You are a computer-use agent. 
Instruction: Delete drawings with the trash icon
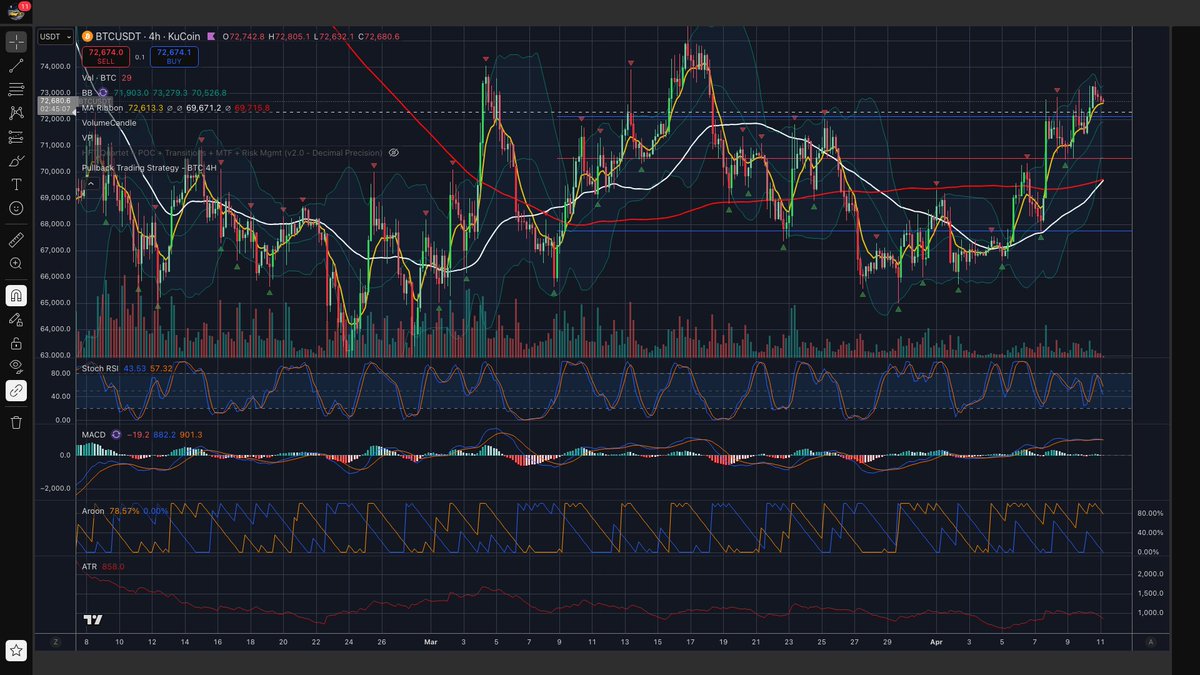(16, 422)
